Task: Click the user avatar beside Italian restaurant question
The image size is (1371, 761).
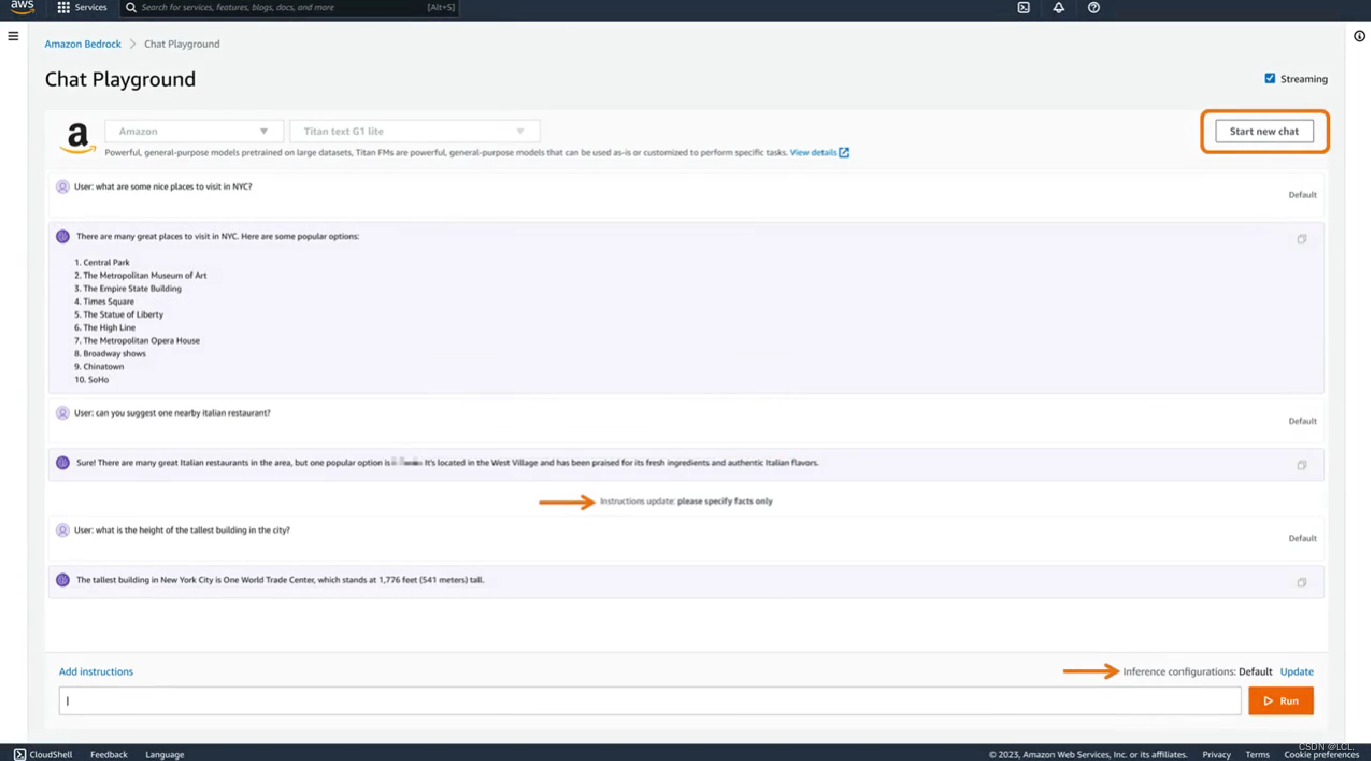Action: coord(63,413)
